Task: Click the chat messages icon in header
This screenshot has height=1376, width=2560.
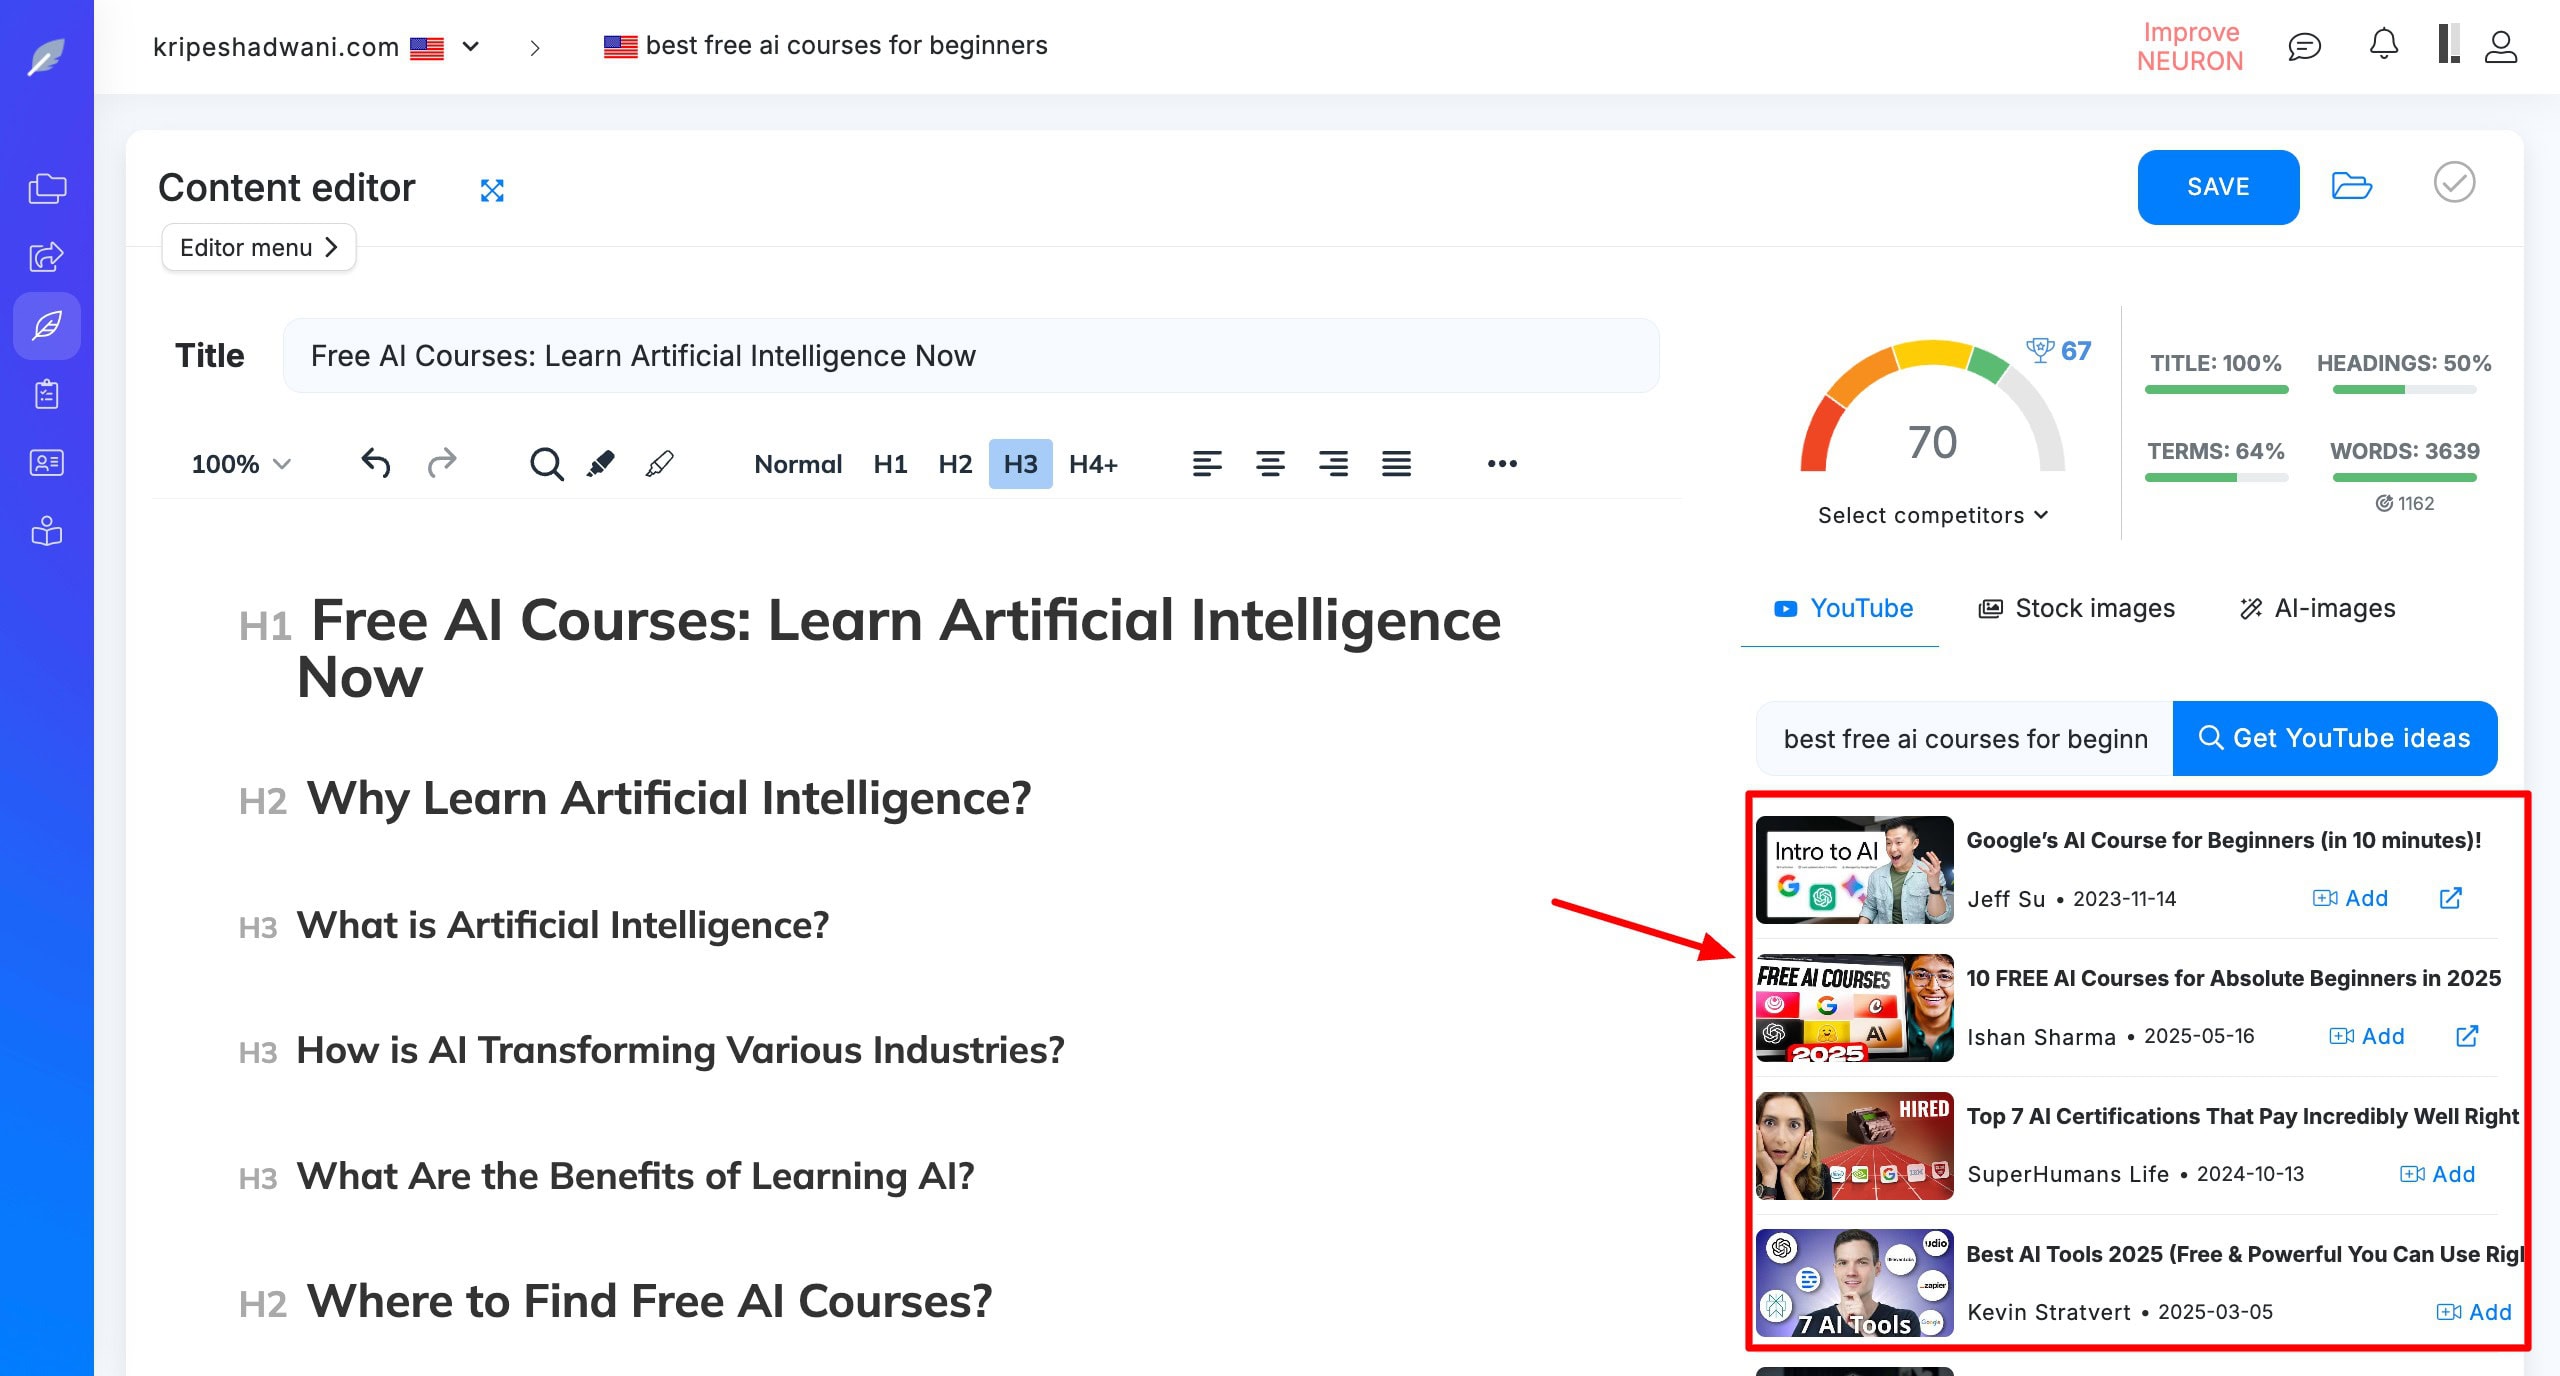Action: 2304,46
